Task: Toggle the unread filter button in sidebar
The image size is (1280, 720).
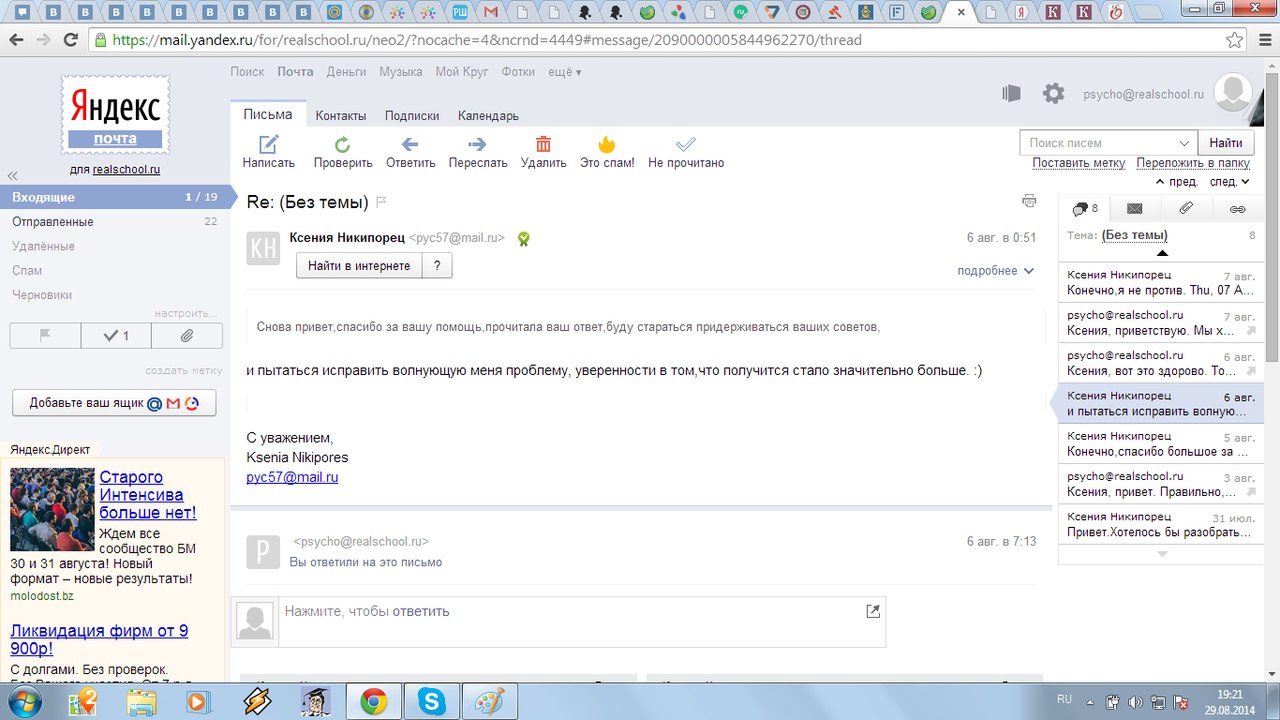Action: pyautogui.click(x=116, y=336)
